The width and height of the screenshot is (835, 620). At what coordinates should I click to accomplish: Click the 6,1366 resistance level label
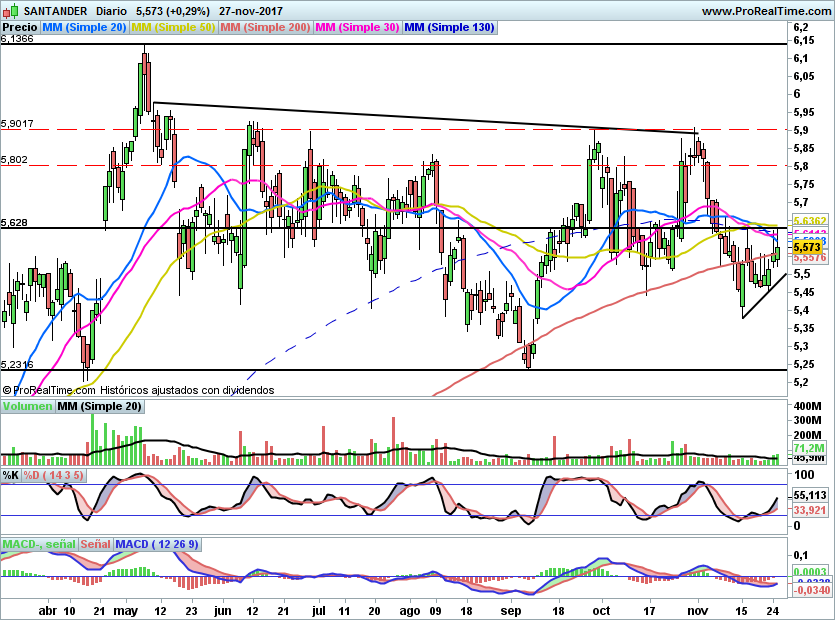coord(17,39)
